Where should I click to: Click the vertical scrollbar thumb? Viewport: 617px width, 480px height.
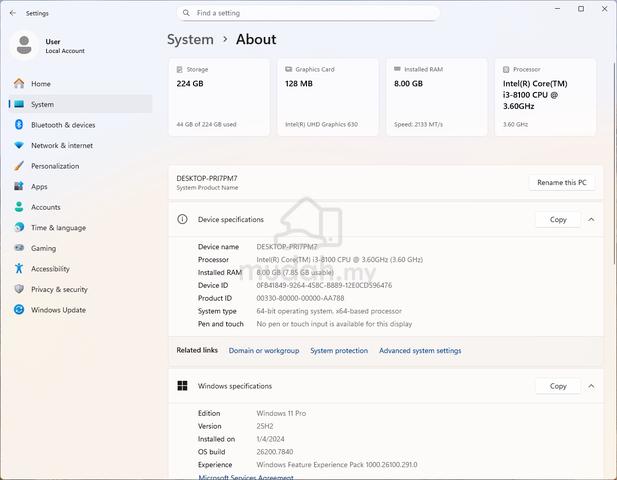[614, 163]
